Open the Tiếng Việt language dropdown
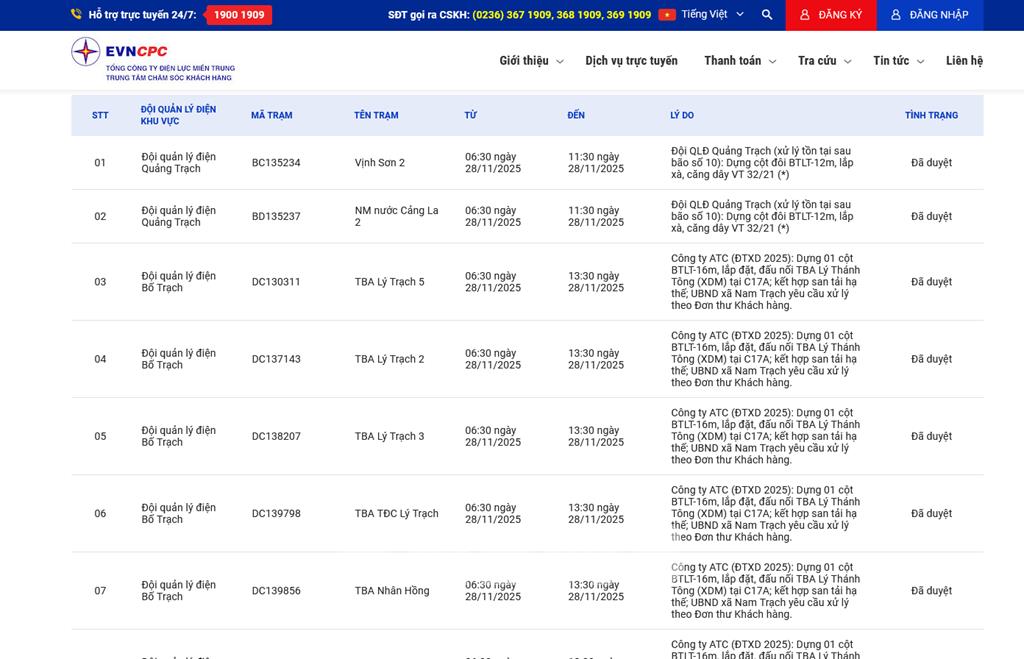Screen dimensions: 1024x659 712,15
